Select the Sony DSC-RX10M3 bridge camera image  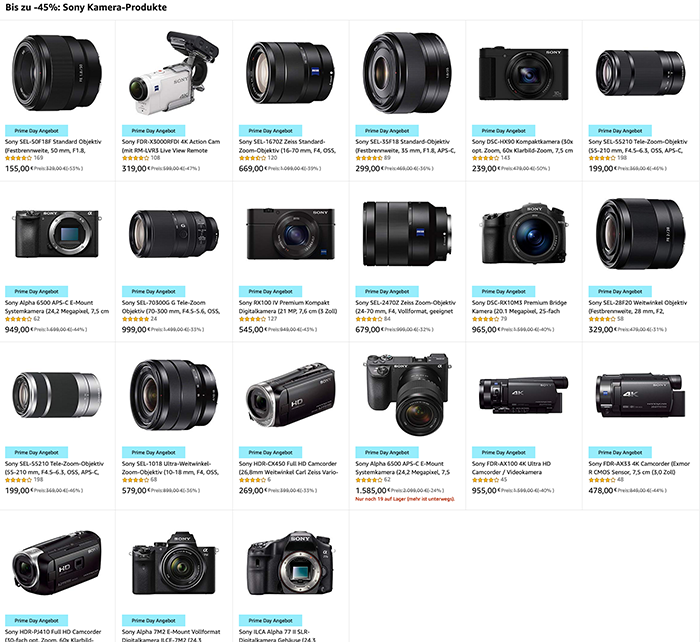524,234
